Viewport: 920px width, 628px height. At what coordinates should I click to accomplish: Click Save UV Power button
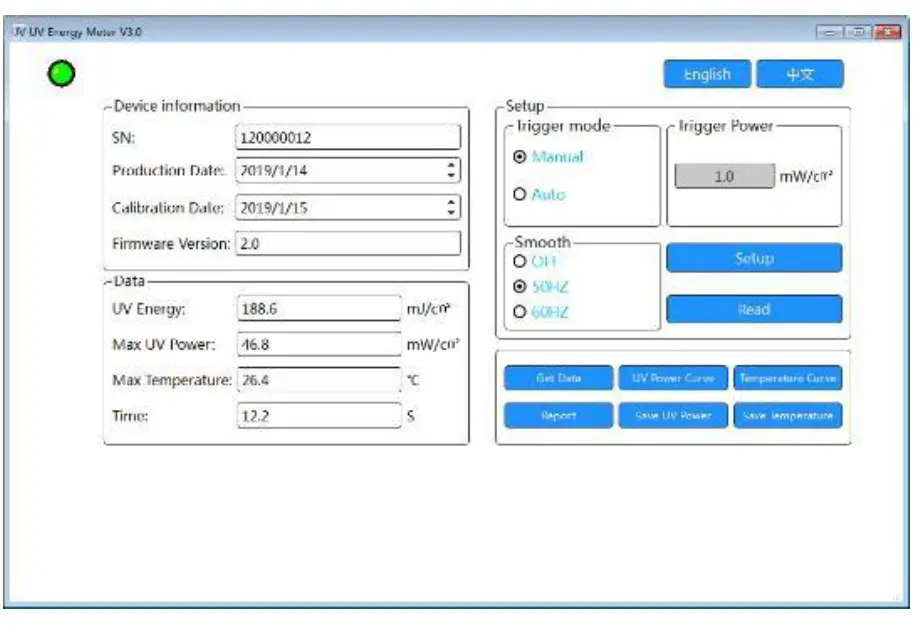(673, 416)
